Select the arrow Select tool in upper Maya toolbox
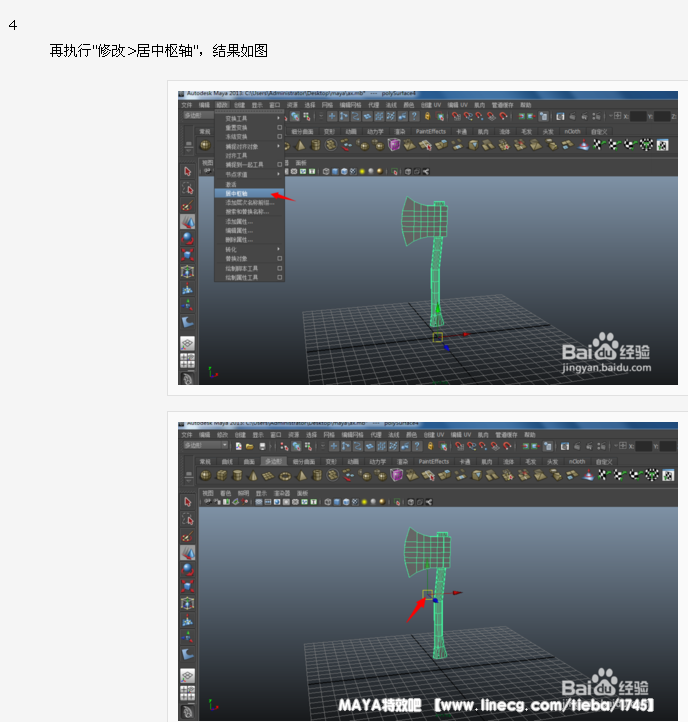The height and width of the screenshot is (722, 688). coord(187,171)
